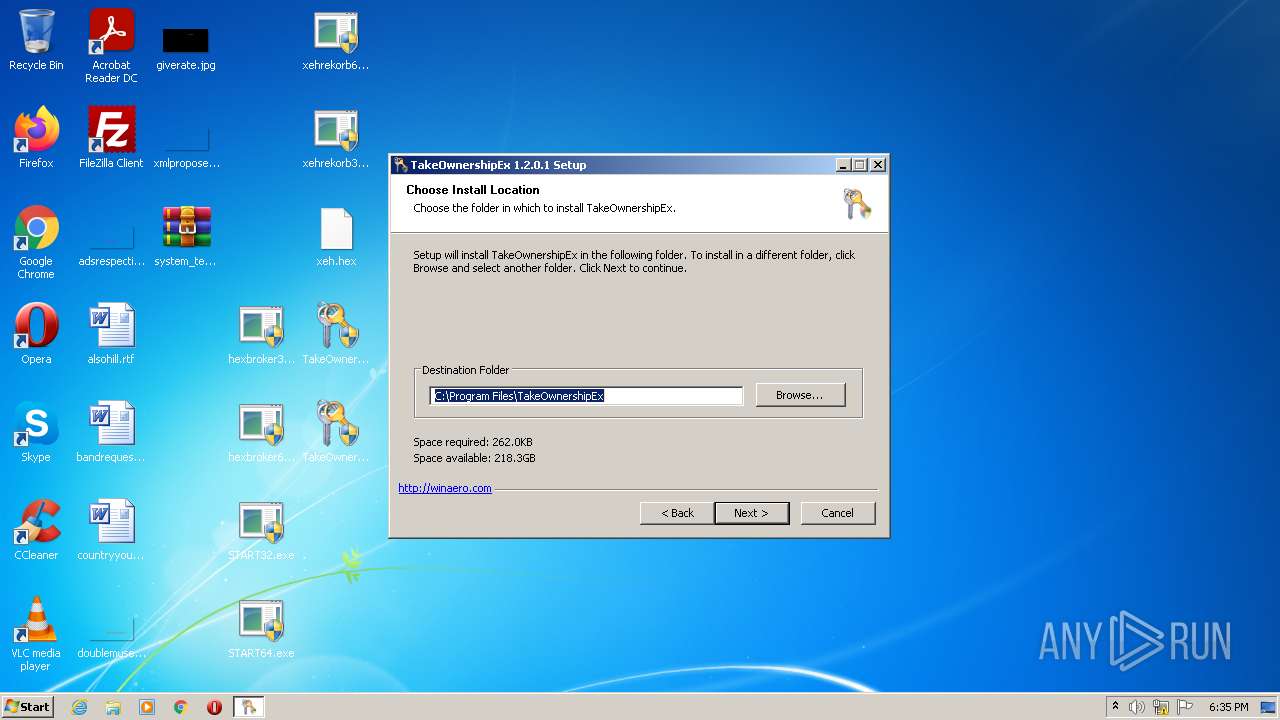
Task: Open Windows Explorer from taskbar
Action: 113,707
